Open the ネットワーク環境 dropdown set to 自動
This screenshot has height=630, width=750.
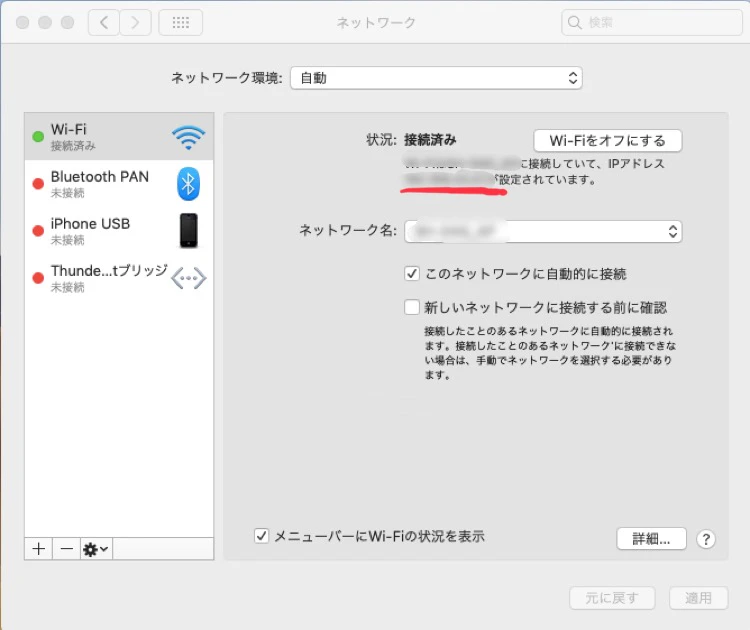tap(436, 78)
